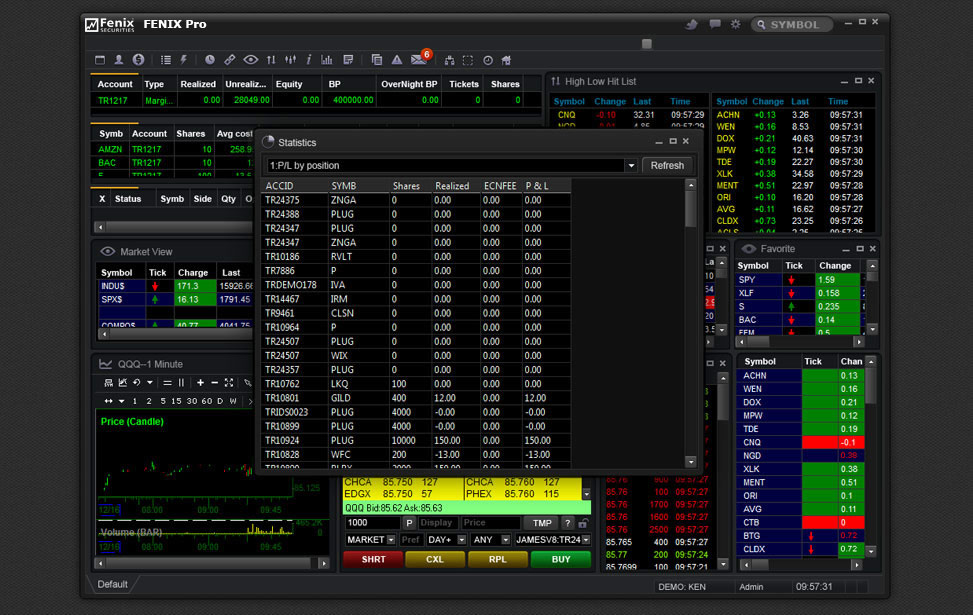This screenshot has height=615, width=973.
Task: Switch to the Default layout tab
Action: 112,585
